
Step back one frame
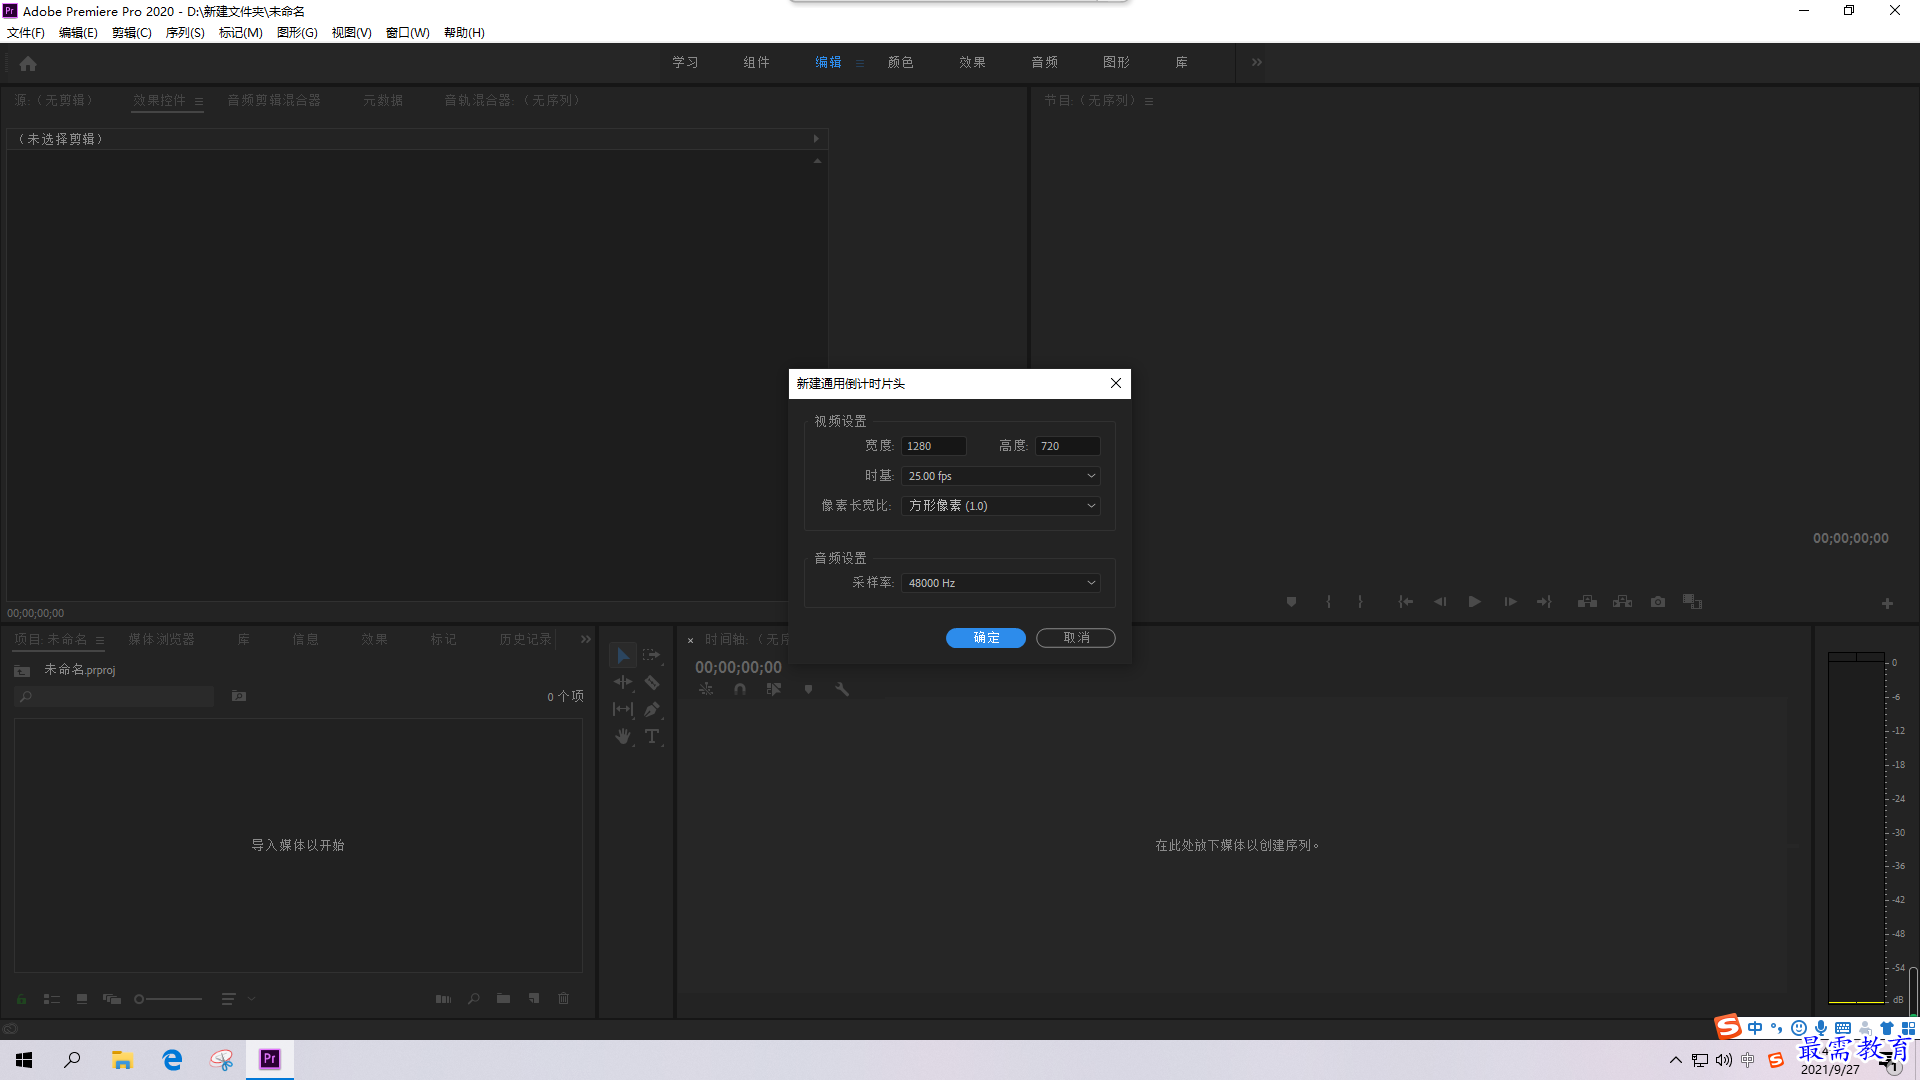pos(1440,602)
